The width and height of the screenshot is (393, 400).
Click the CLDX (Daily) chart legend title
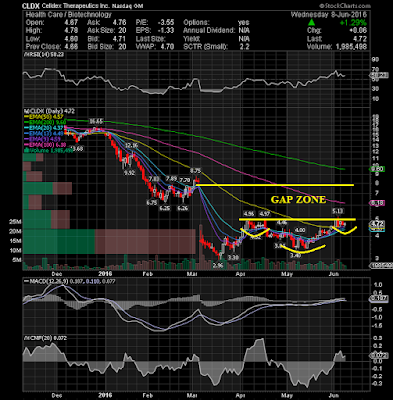48,111
